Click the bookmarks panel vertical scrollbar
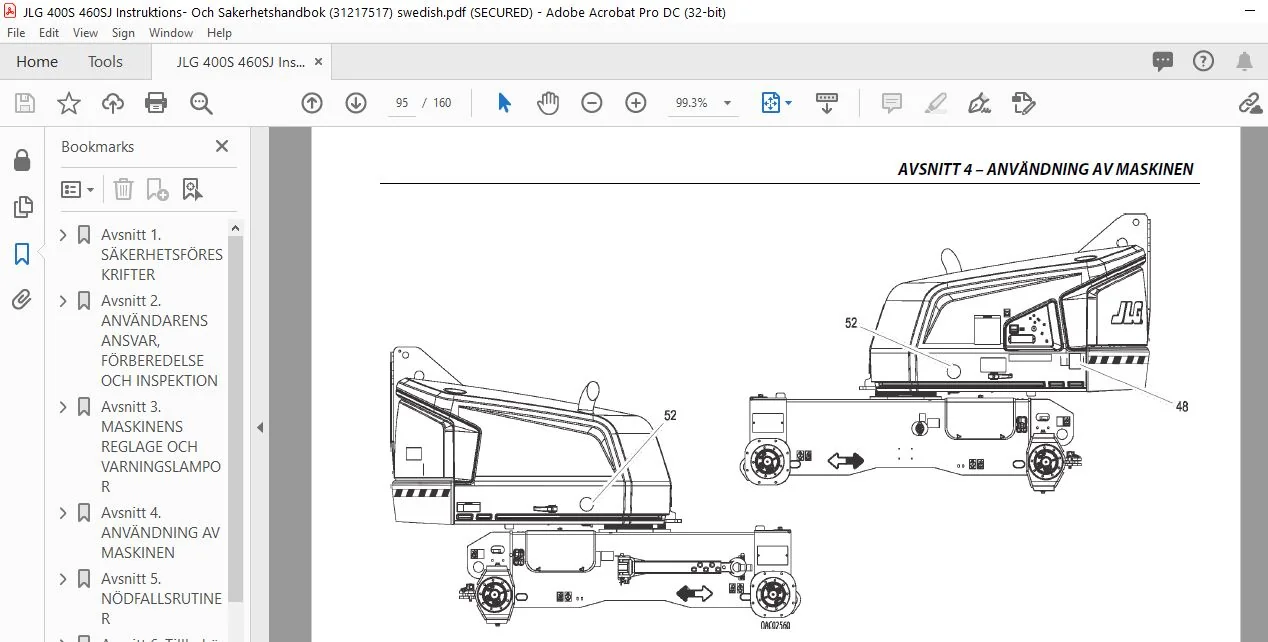Screen dimensions: 1268x642 coord(236,420)
